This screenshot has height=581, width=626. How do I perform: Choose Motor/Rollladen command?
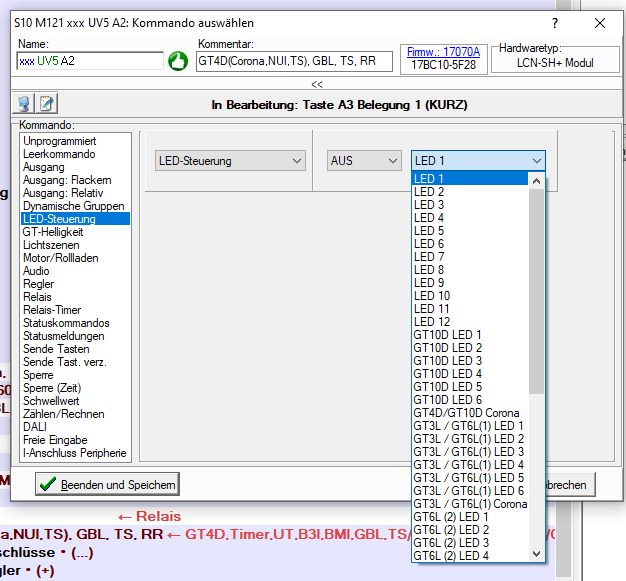(61, 258)
